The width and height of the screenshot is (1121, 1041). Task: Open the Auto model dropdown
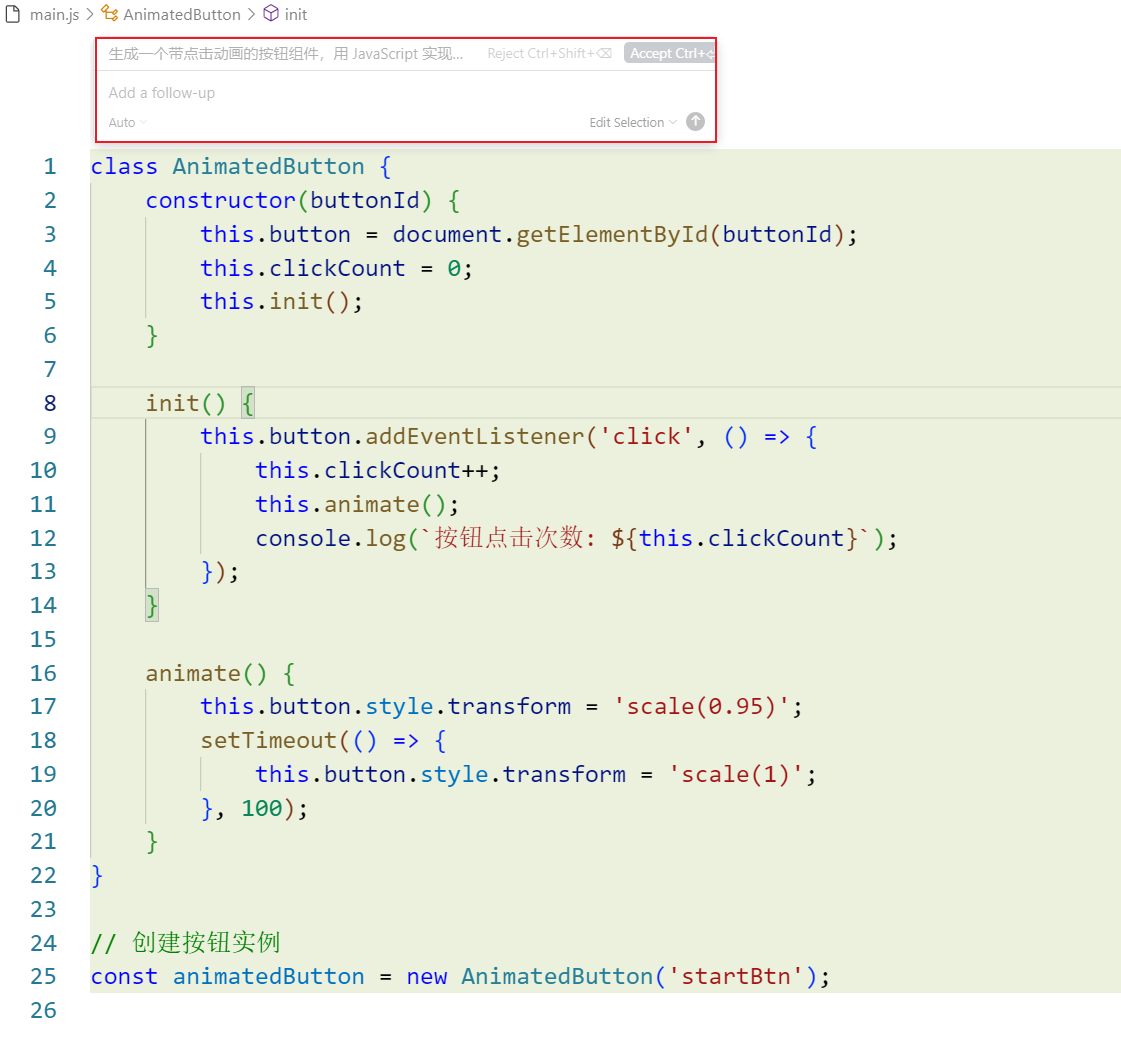tap(127, 123)
